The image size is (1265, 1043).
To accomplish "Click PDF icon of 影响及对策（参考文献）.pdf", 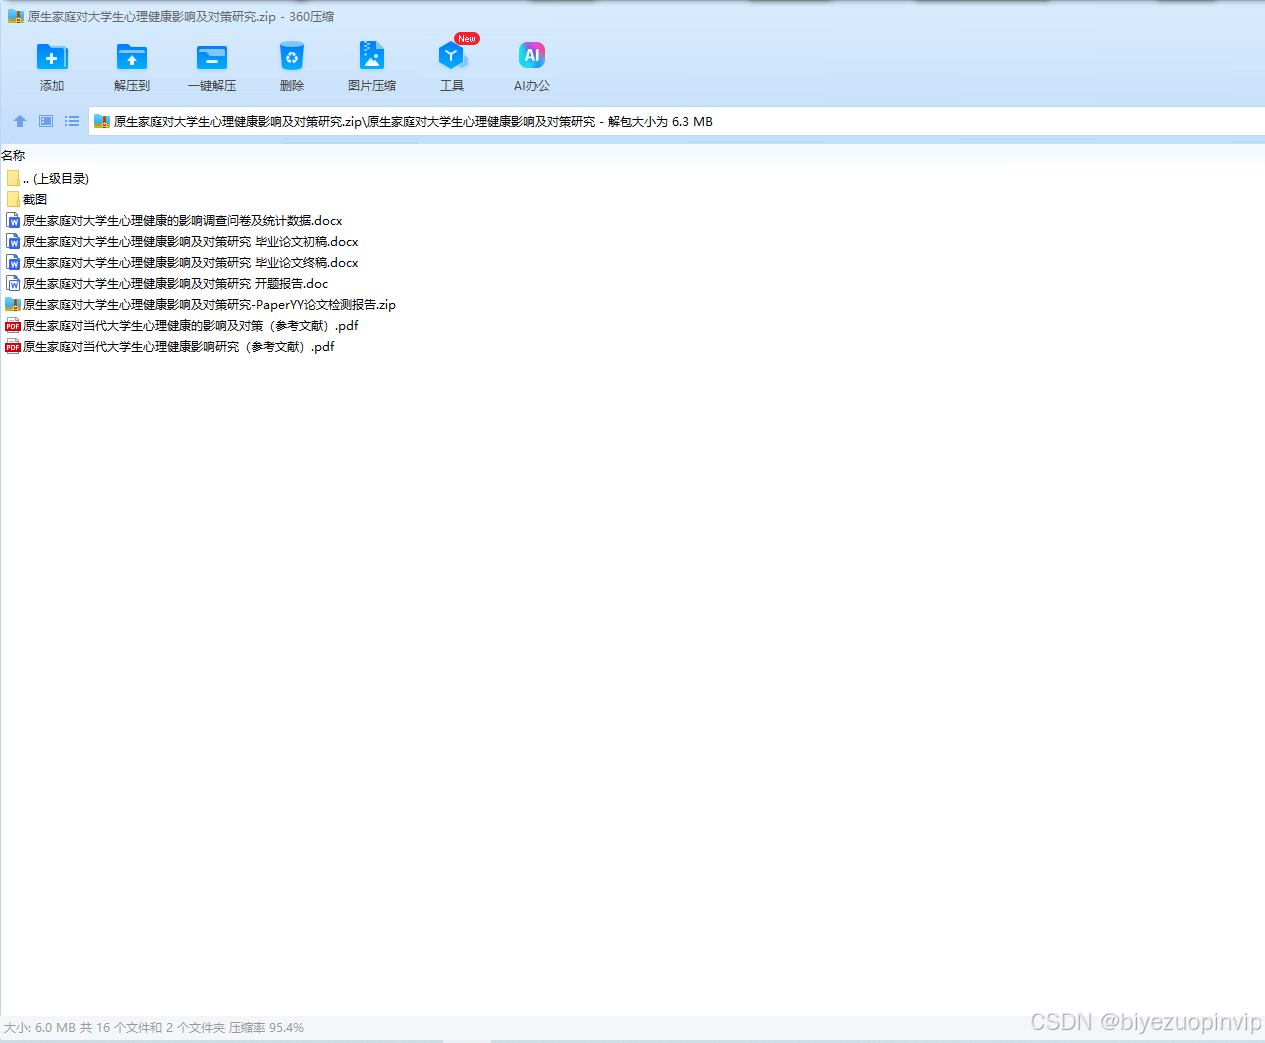I will 13,325.
